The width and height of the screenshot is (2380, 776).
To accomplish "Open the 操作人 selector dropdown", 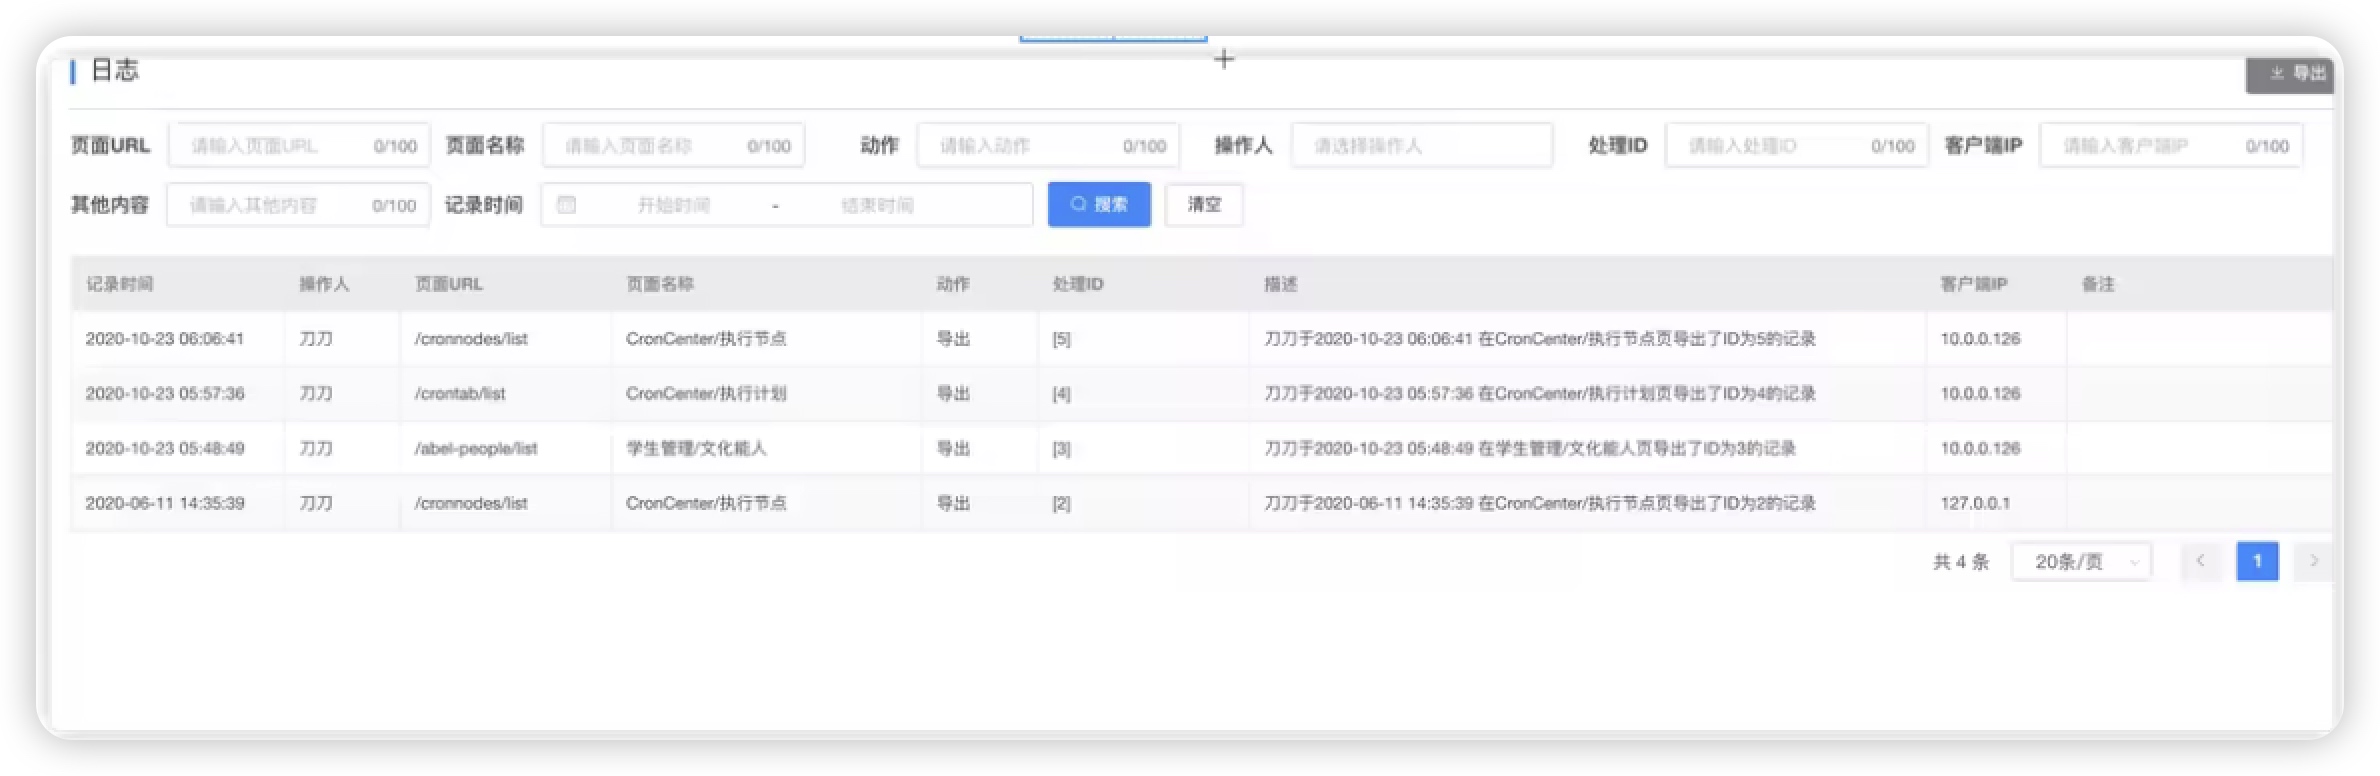I will pos(1422,146).
